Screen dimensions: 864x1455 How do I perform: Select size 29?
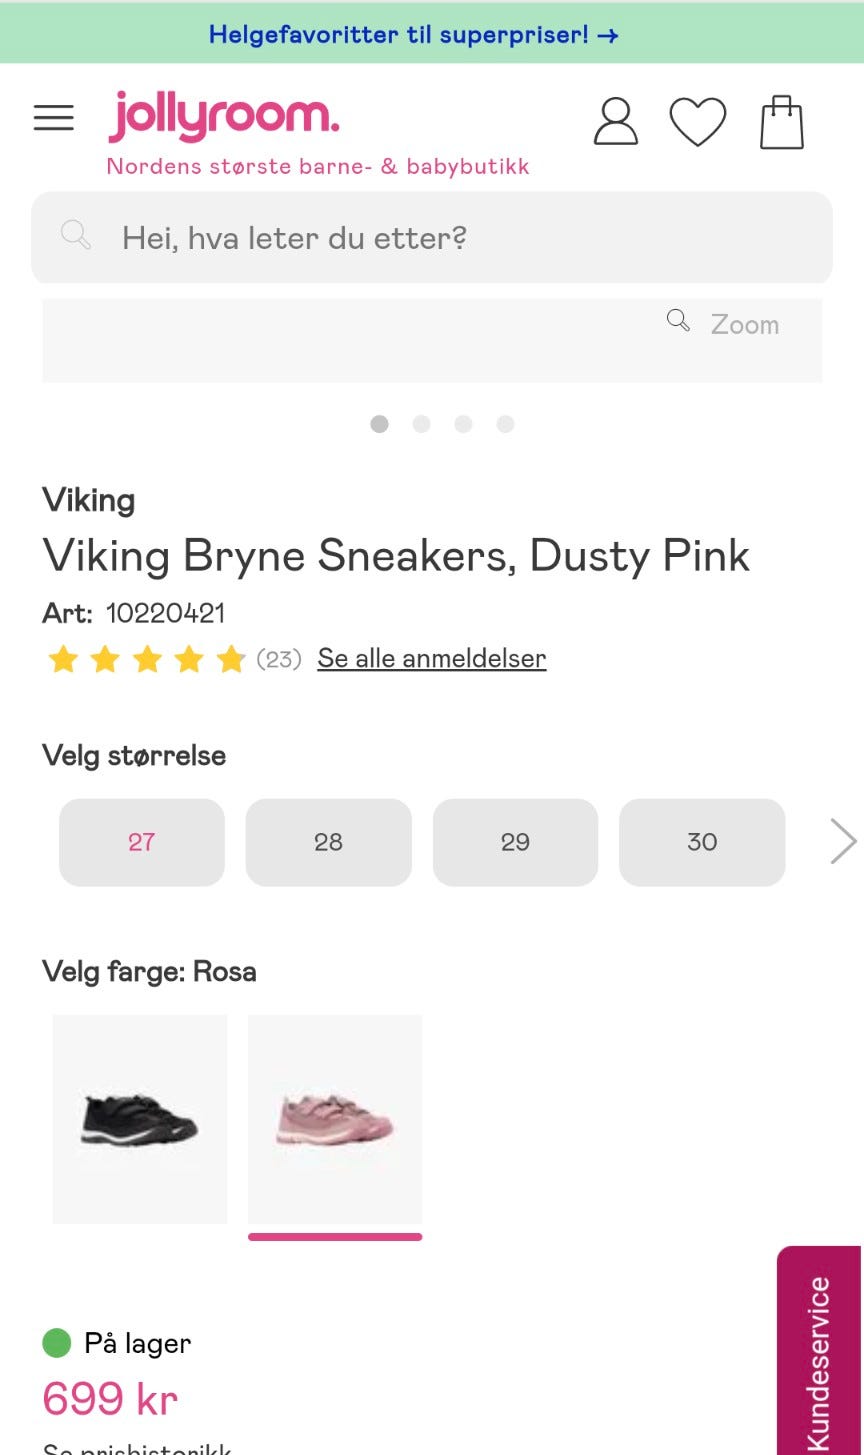pos(515,842)
